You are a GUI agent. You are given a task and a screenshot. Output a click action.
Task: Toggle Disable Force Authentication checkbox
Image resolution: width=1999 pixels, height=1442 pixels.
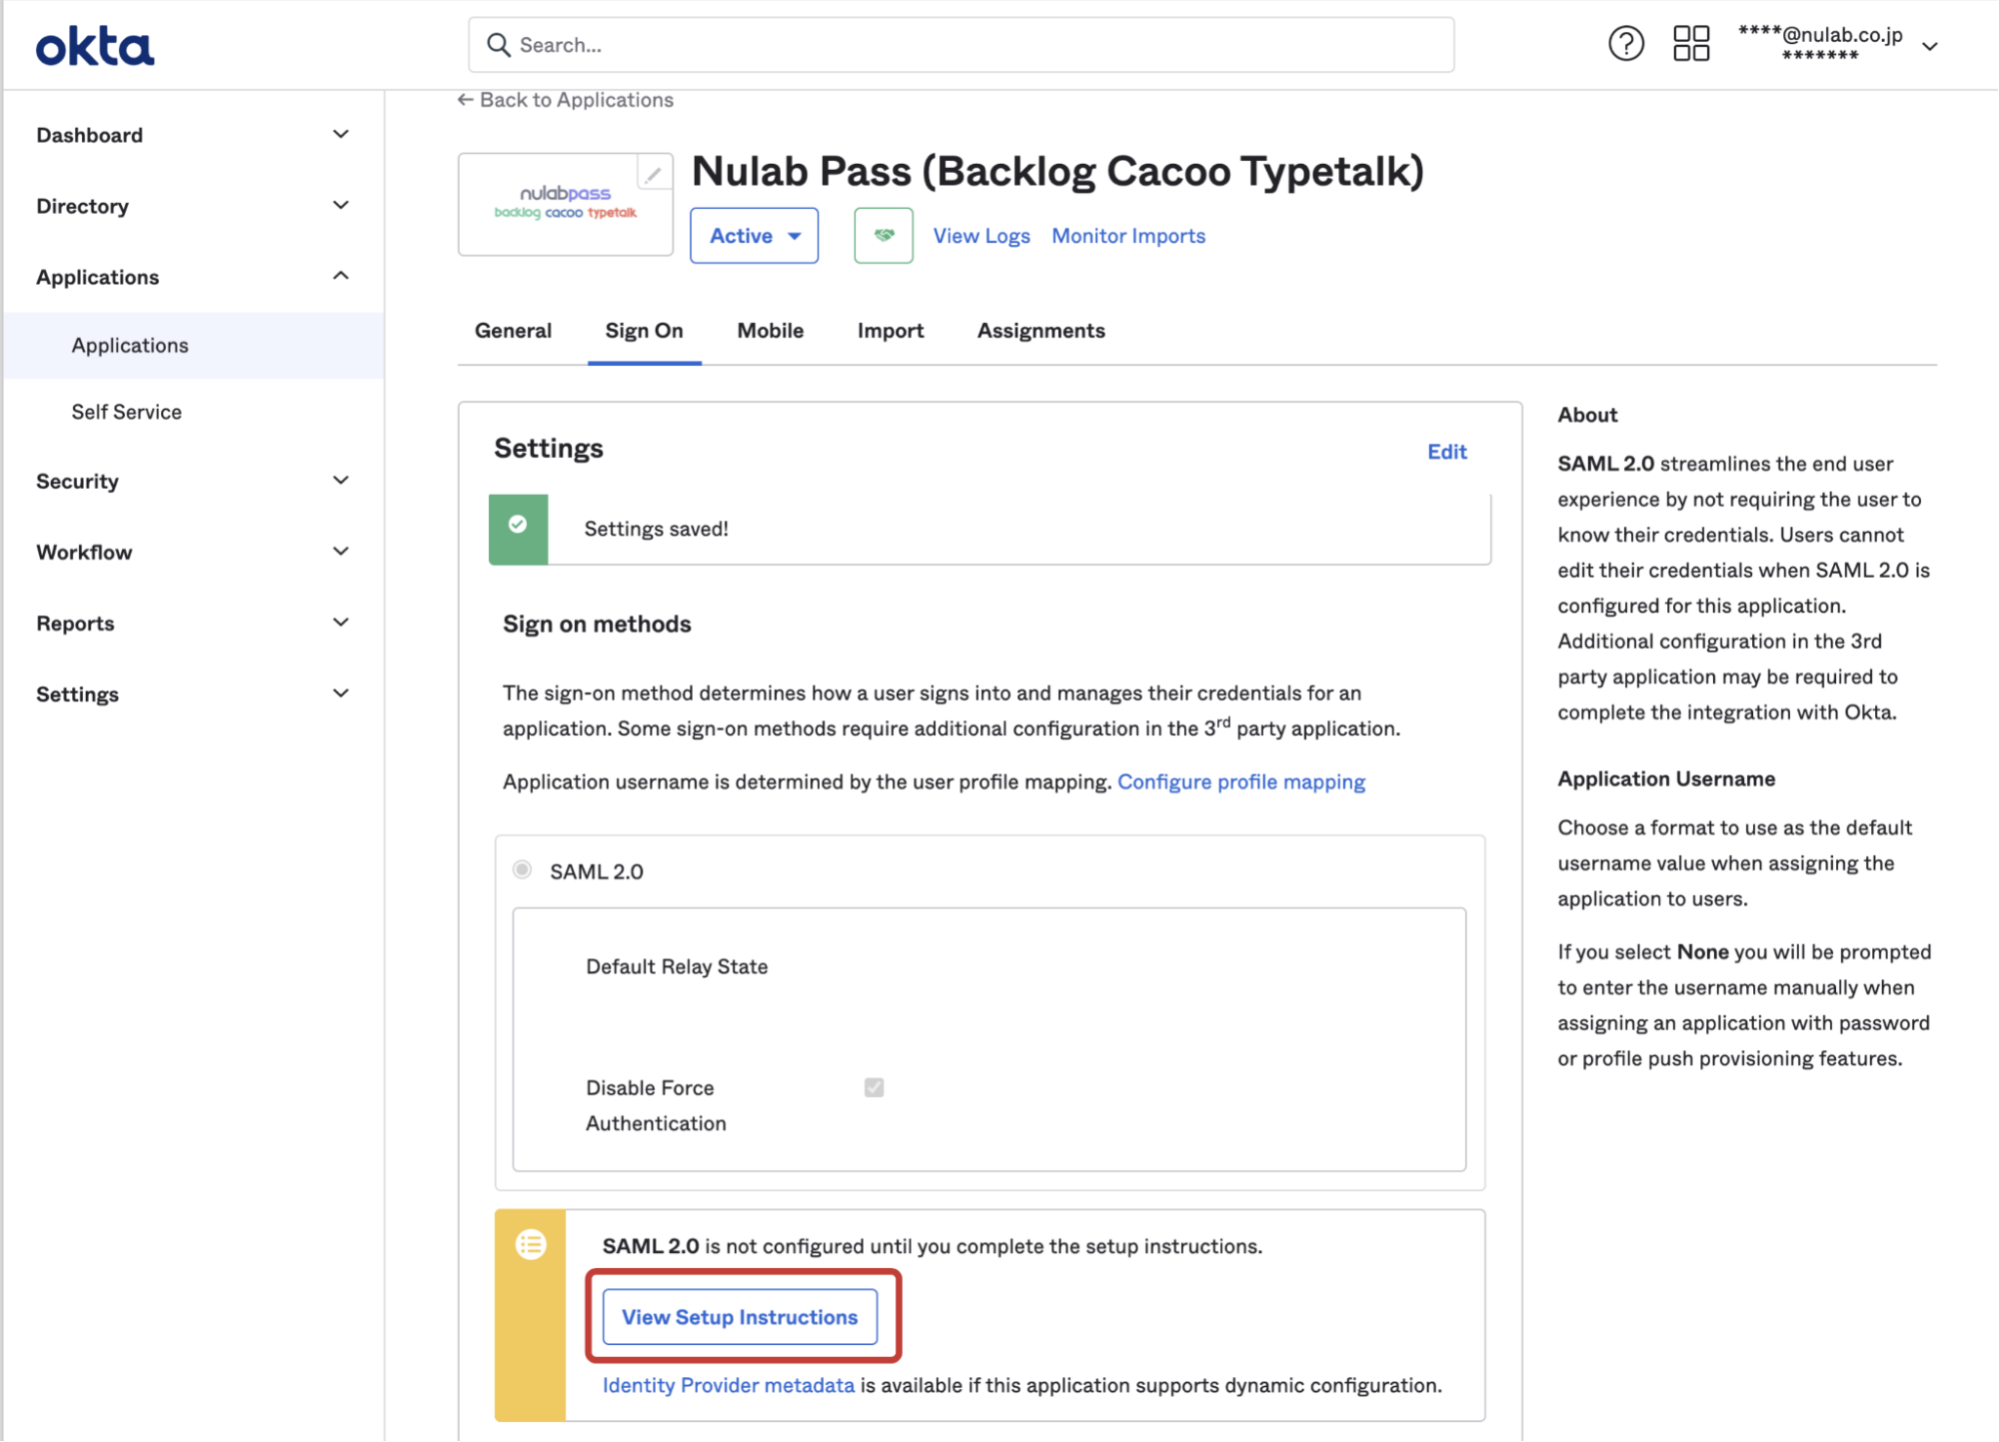[x=874, y=1087]
